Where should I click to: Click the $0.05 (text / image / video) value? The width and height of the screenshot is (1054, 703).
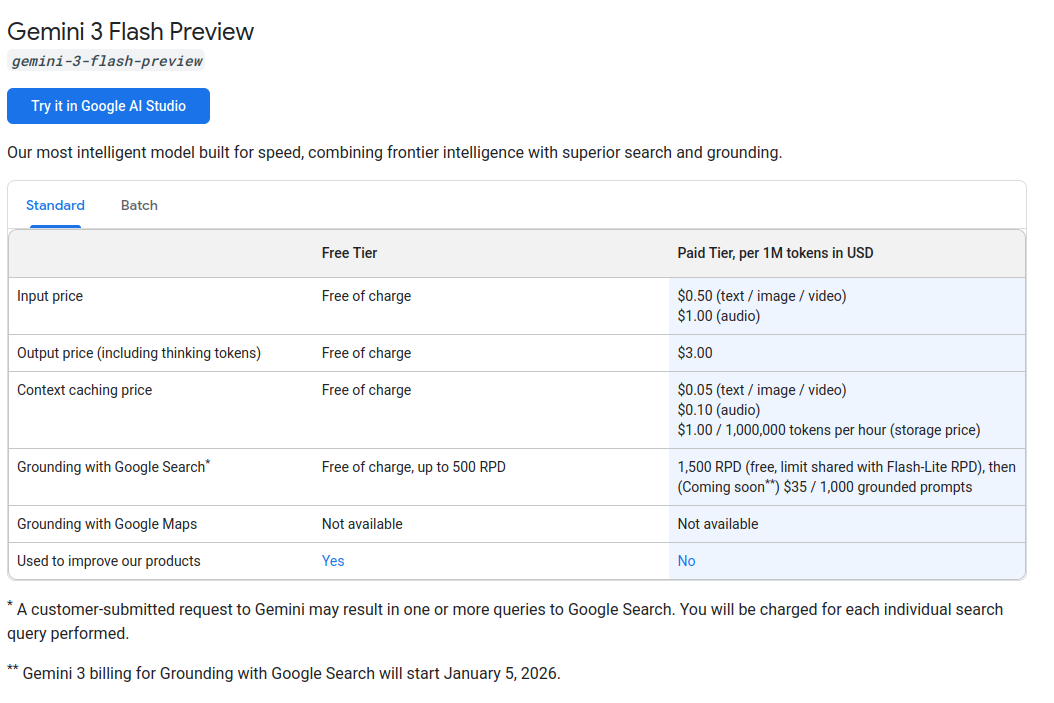(762, 390)
